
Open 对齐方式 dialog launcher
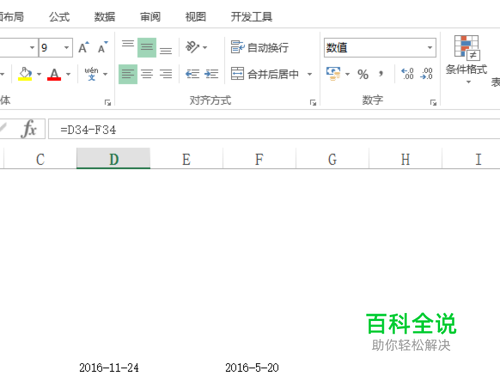pyautogui.click(x=313, y=102)
